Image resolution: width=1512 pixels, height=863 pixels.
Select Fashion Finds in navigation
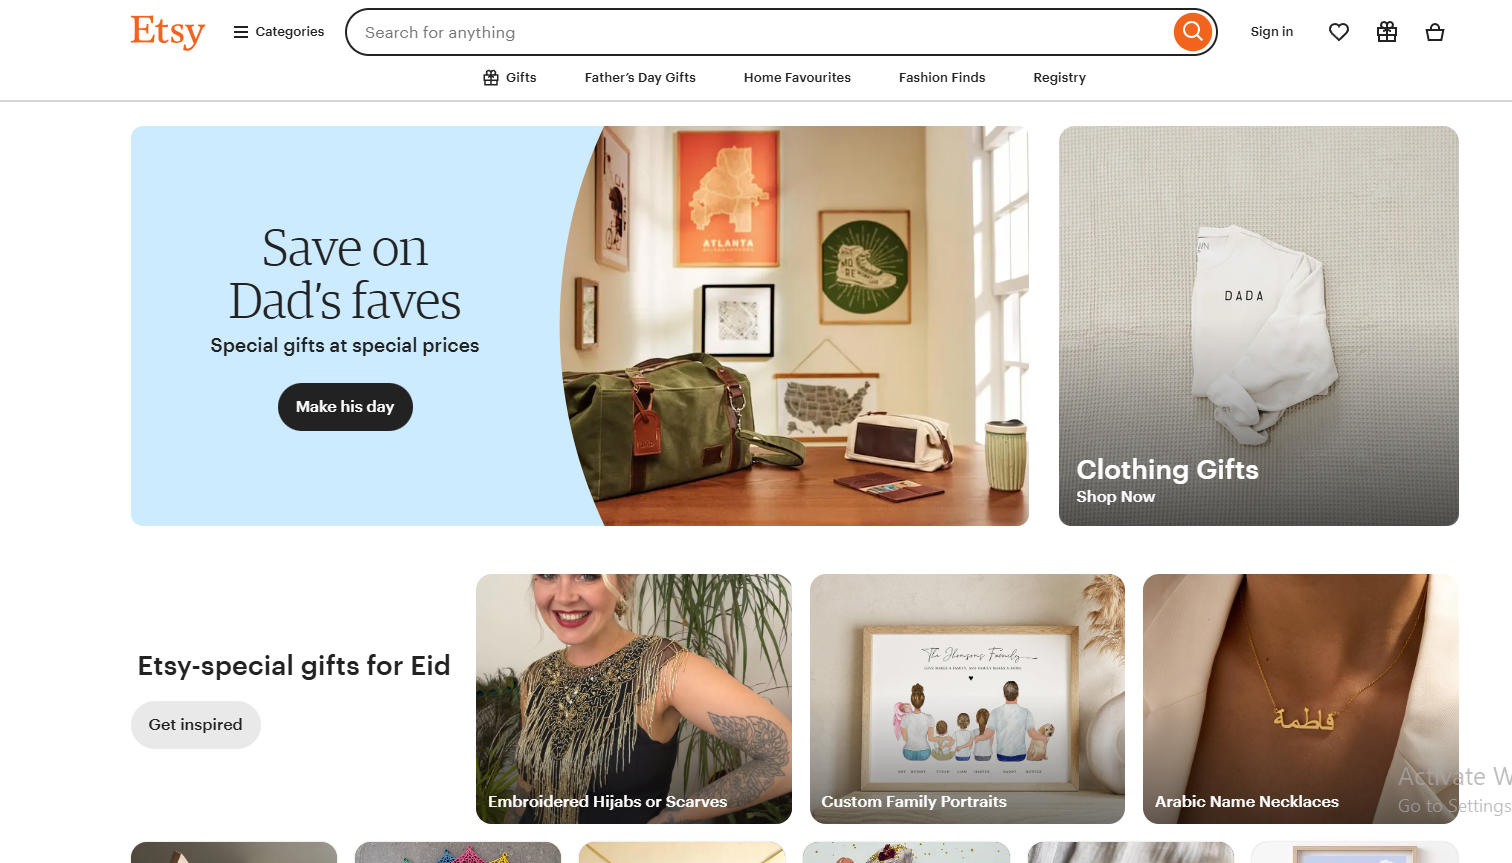pos(942,78)
